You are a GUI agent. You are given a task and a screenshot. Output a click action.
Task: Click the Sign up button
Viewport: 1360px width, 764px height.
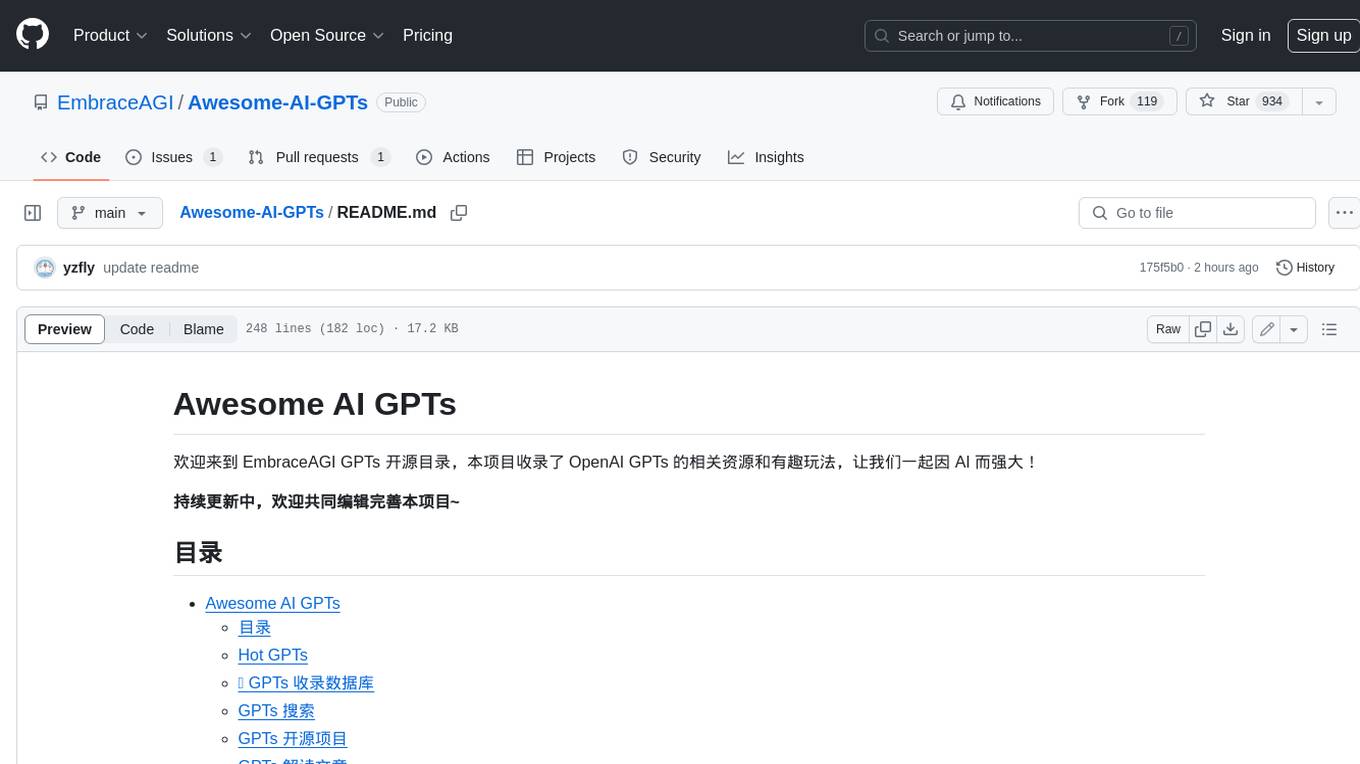(1323, 35)
